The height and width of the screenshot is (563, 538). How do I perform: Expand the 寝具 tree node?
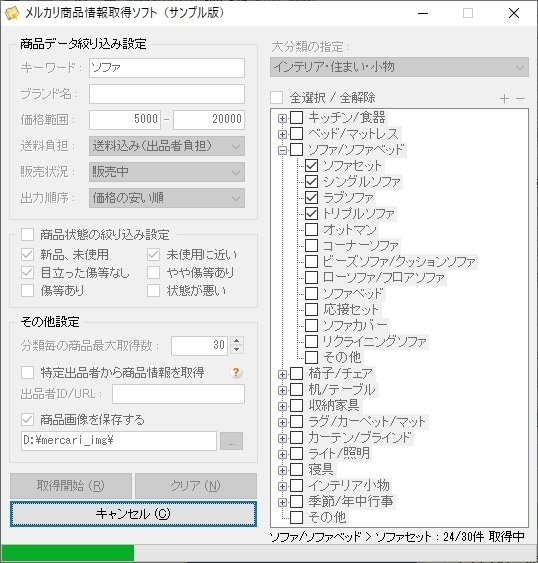pyautogui.click(x=282, y=470)
